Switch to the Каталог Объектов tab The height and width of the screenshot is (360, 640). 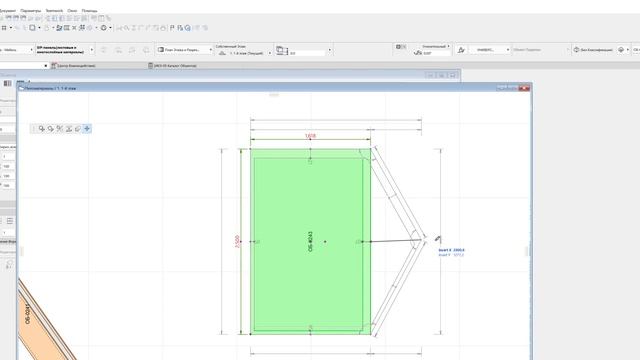point(175,66)
